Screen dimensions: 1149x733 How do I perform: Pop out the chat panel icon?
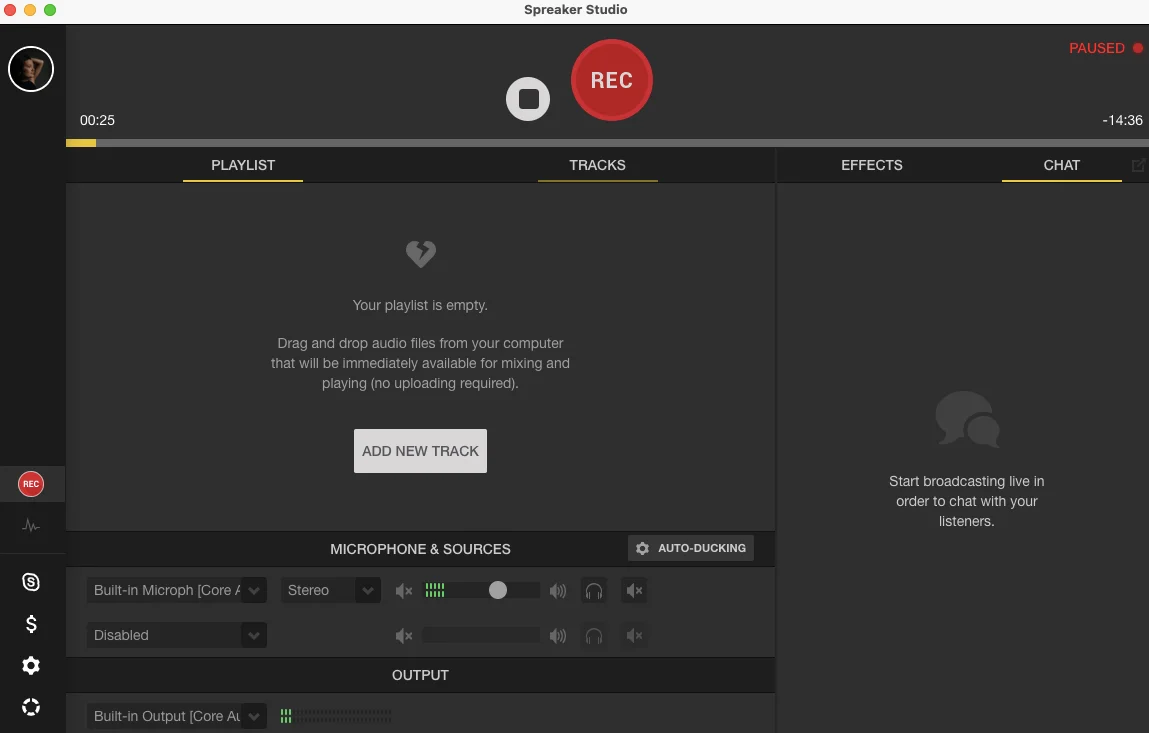click(1138, 165)
